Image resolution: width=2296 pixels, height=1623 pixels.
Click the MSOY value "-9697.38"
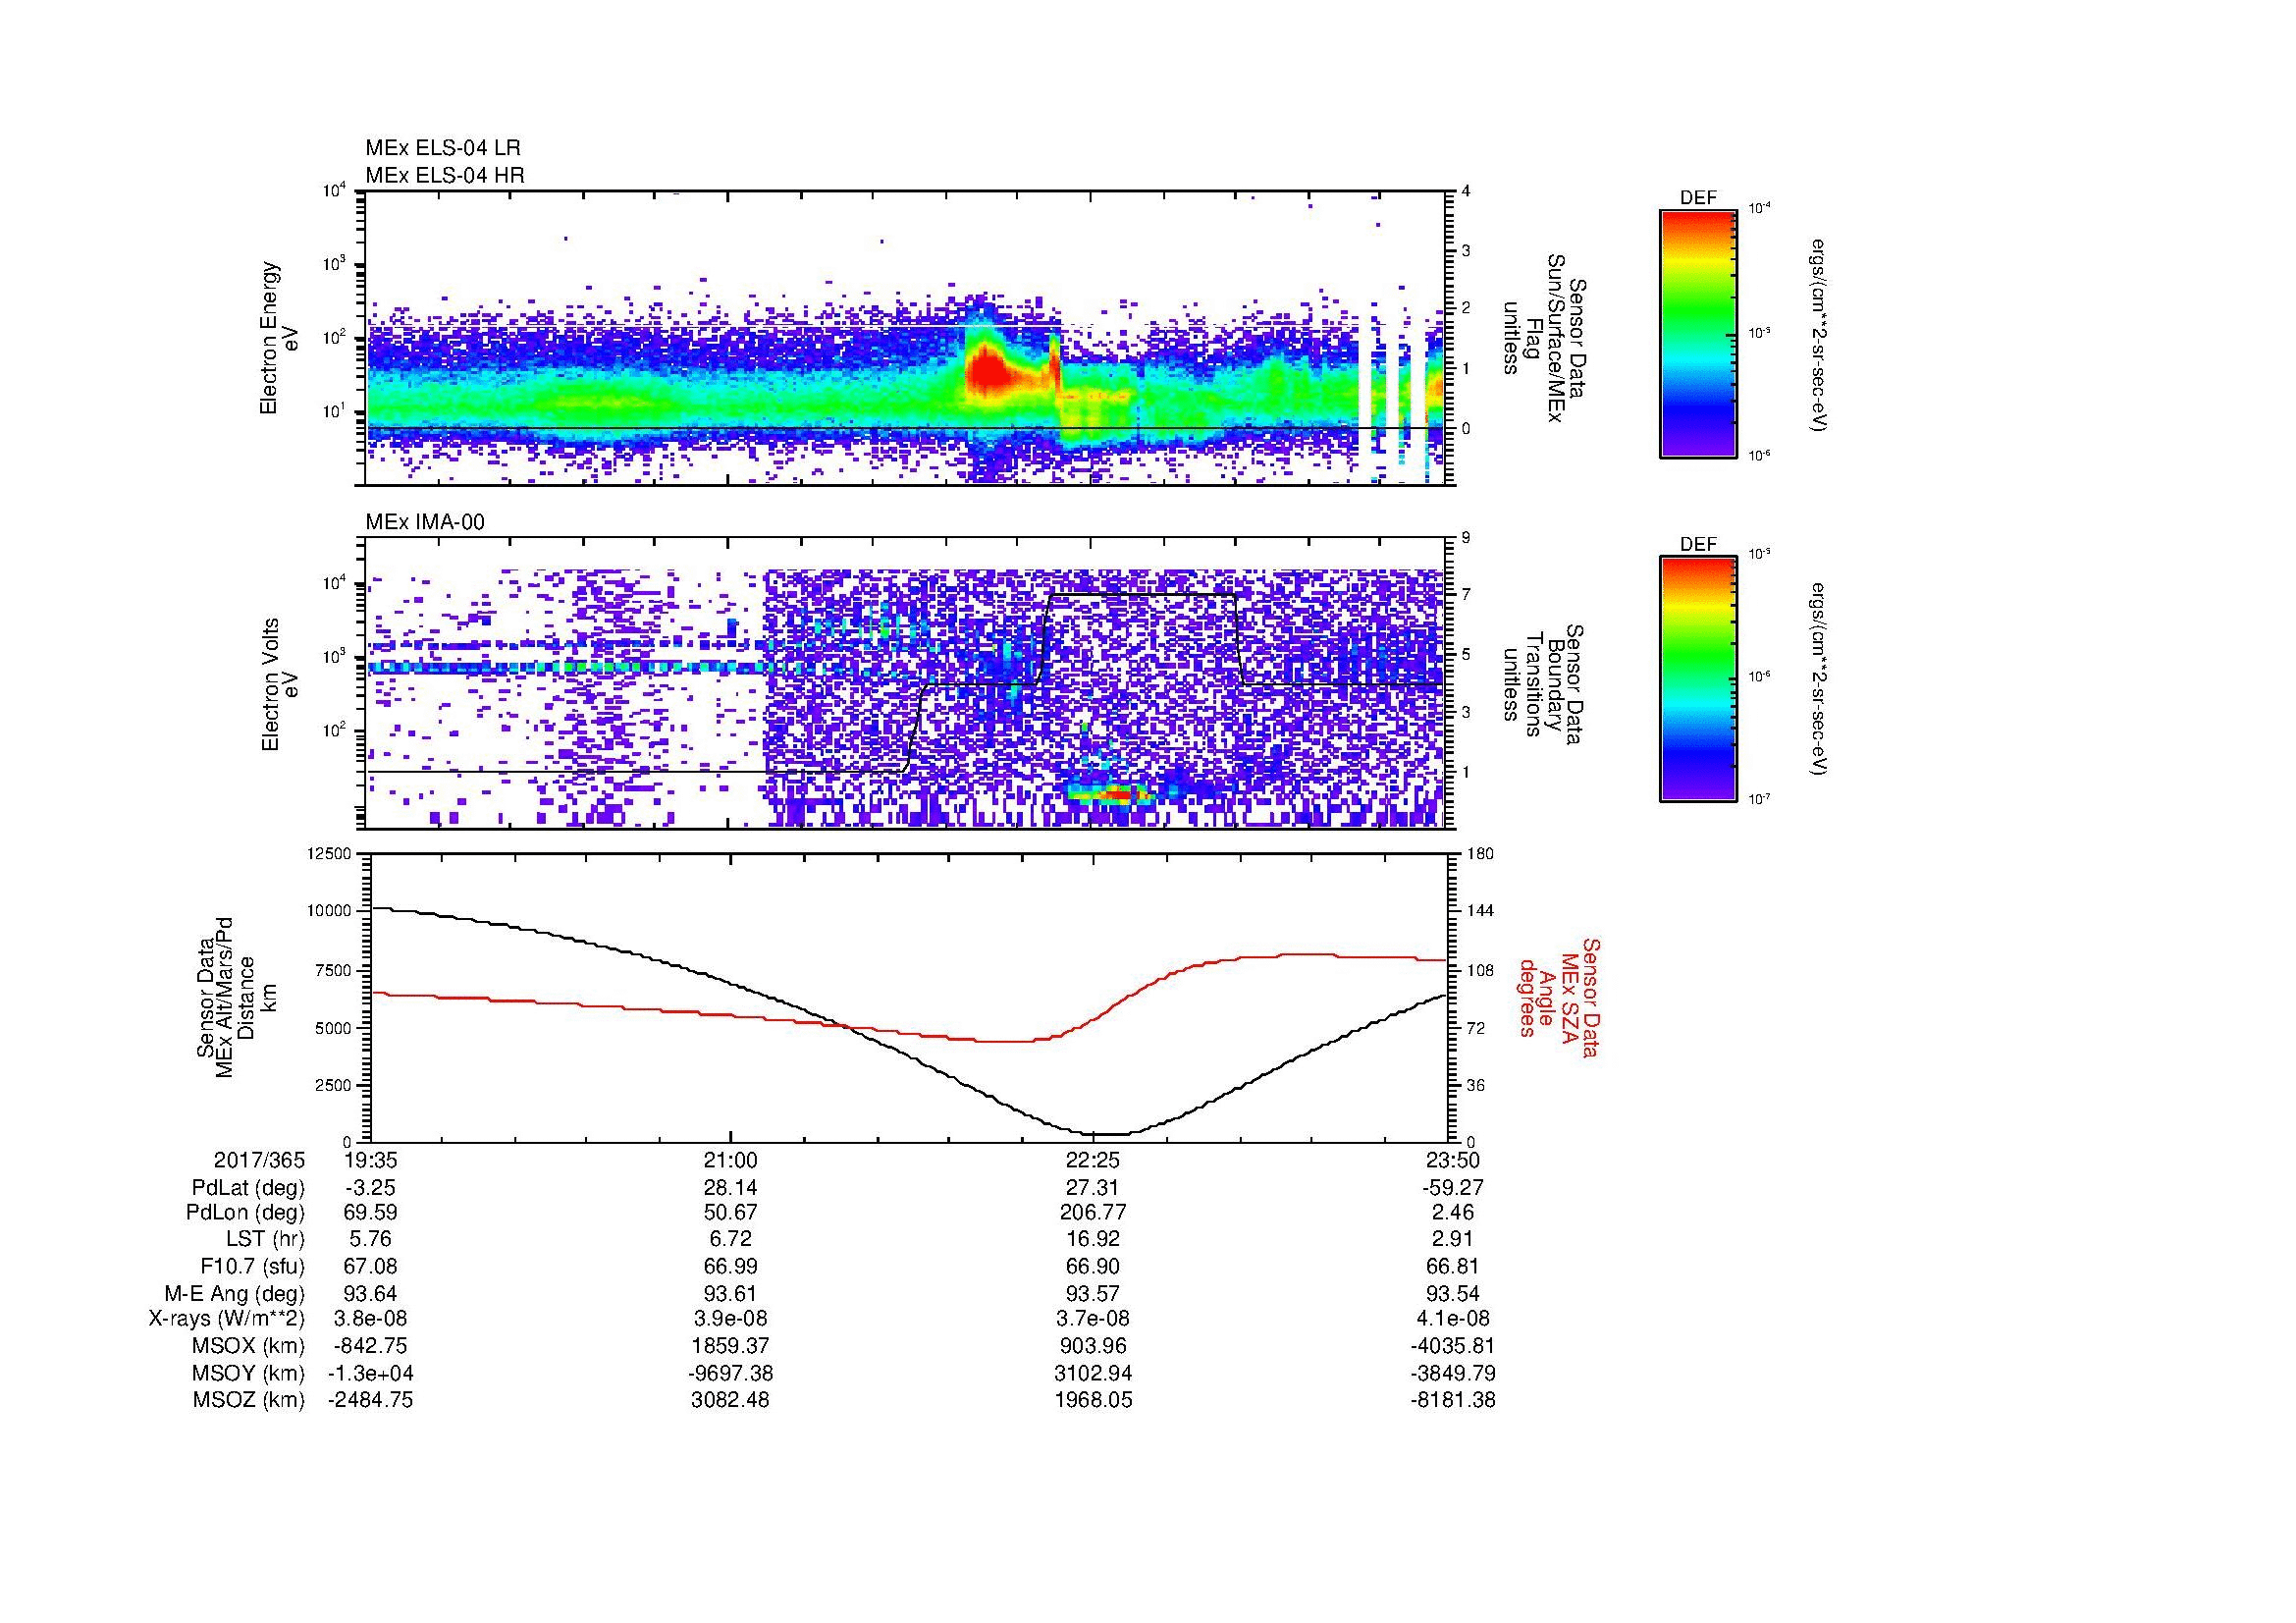(732, 1374)
